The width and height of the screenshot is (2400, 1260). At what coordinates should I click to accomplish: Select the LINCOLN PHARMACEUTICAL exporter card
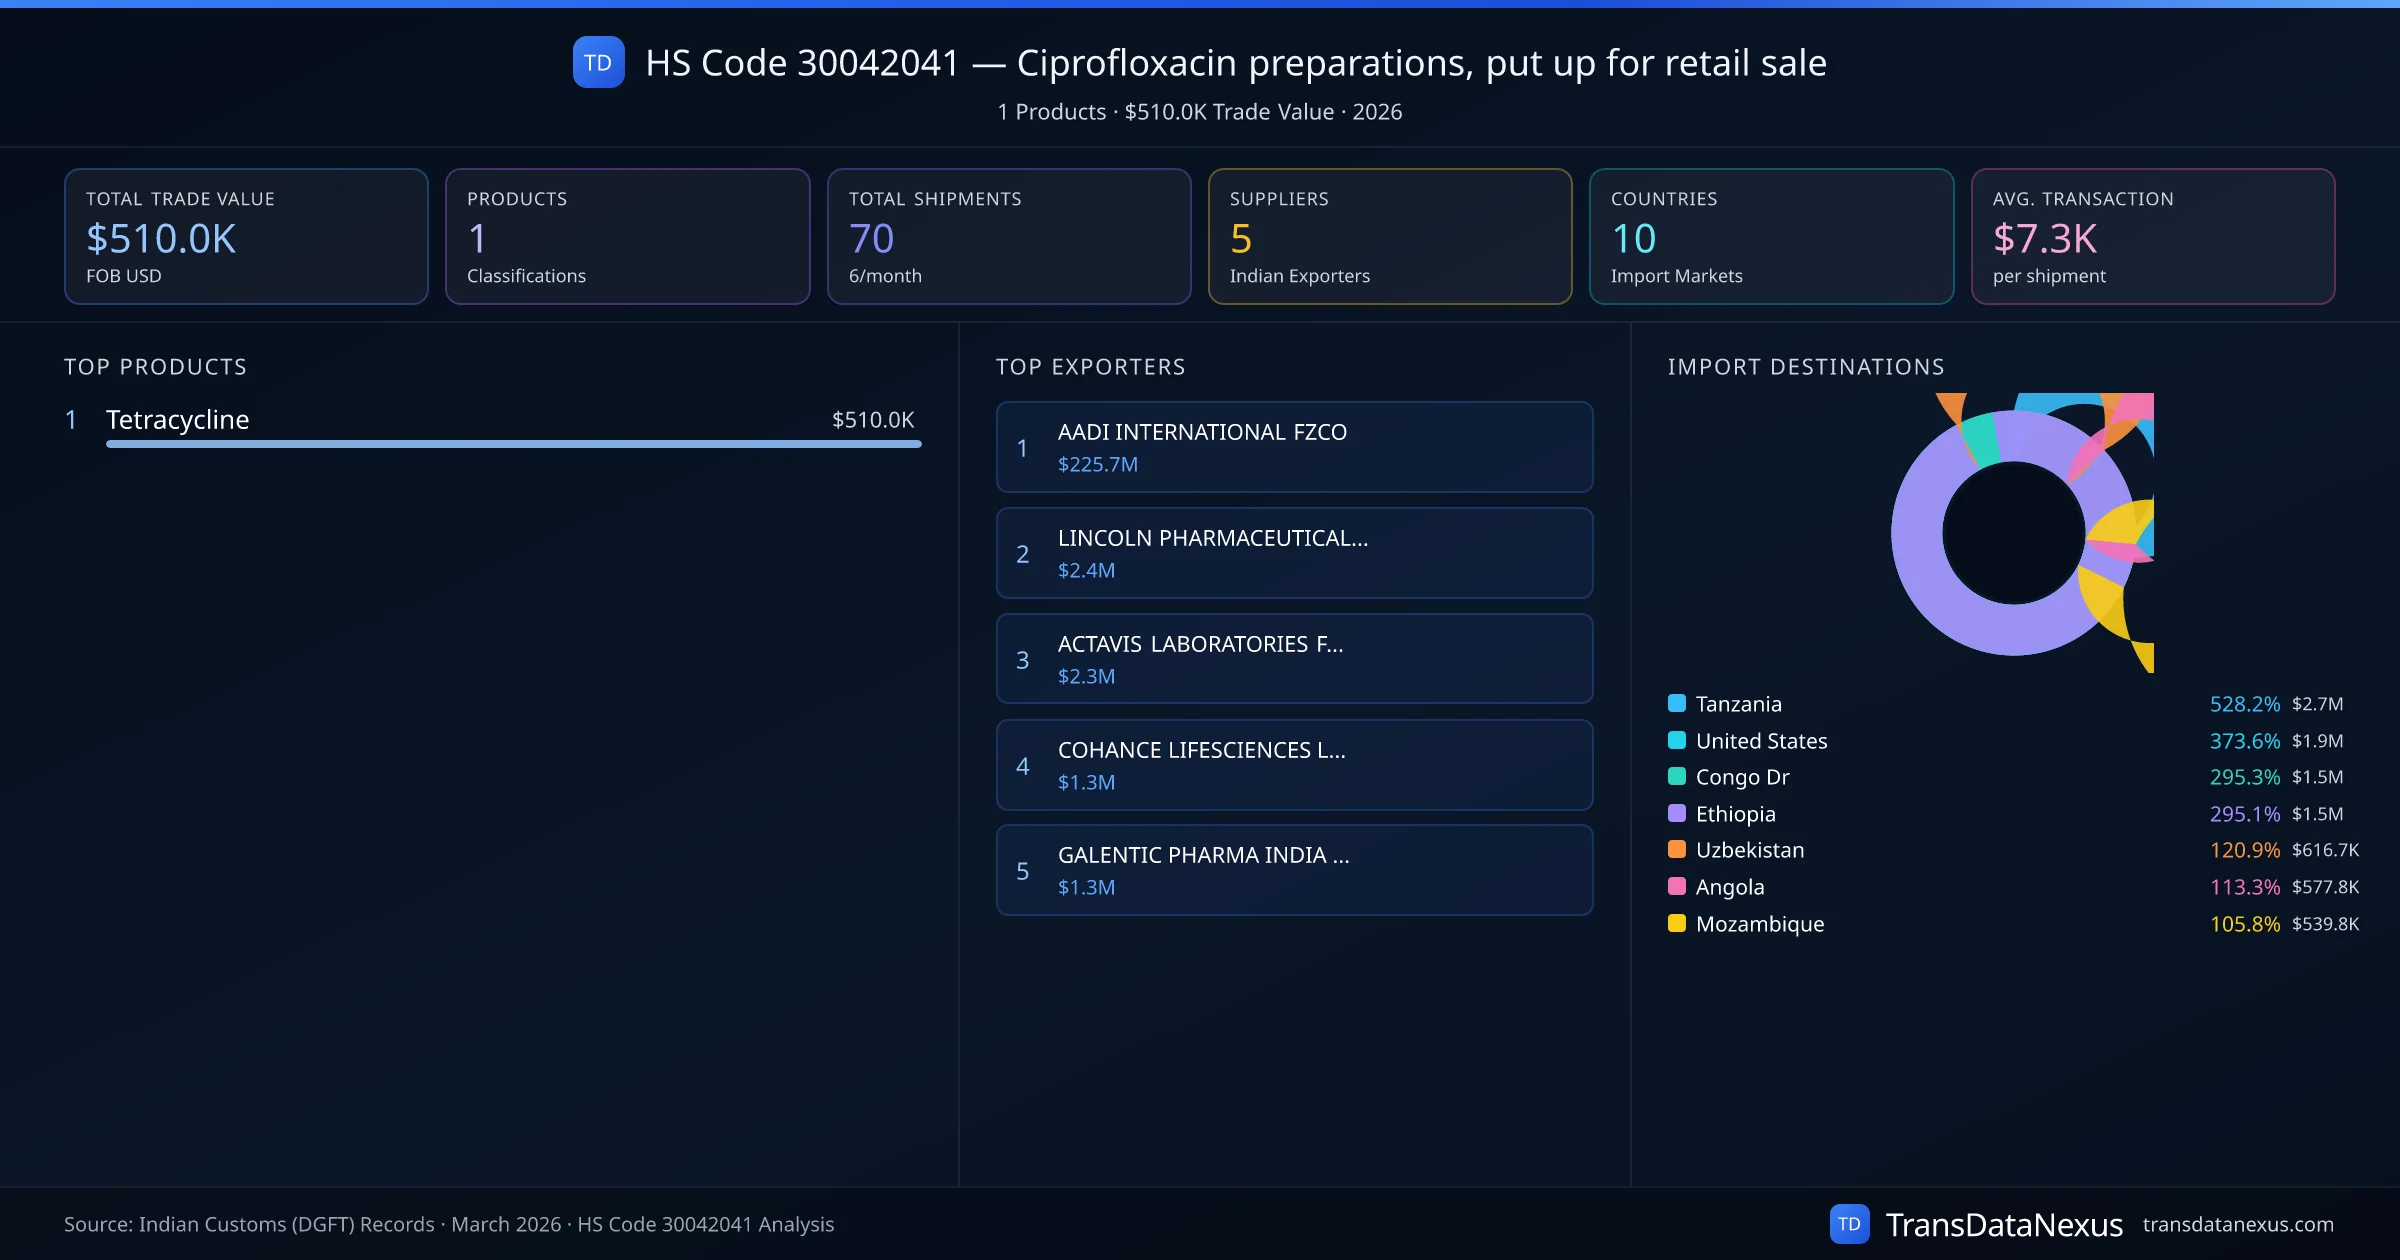tap(1294, 553)
